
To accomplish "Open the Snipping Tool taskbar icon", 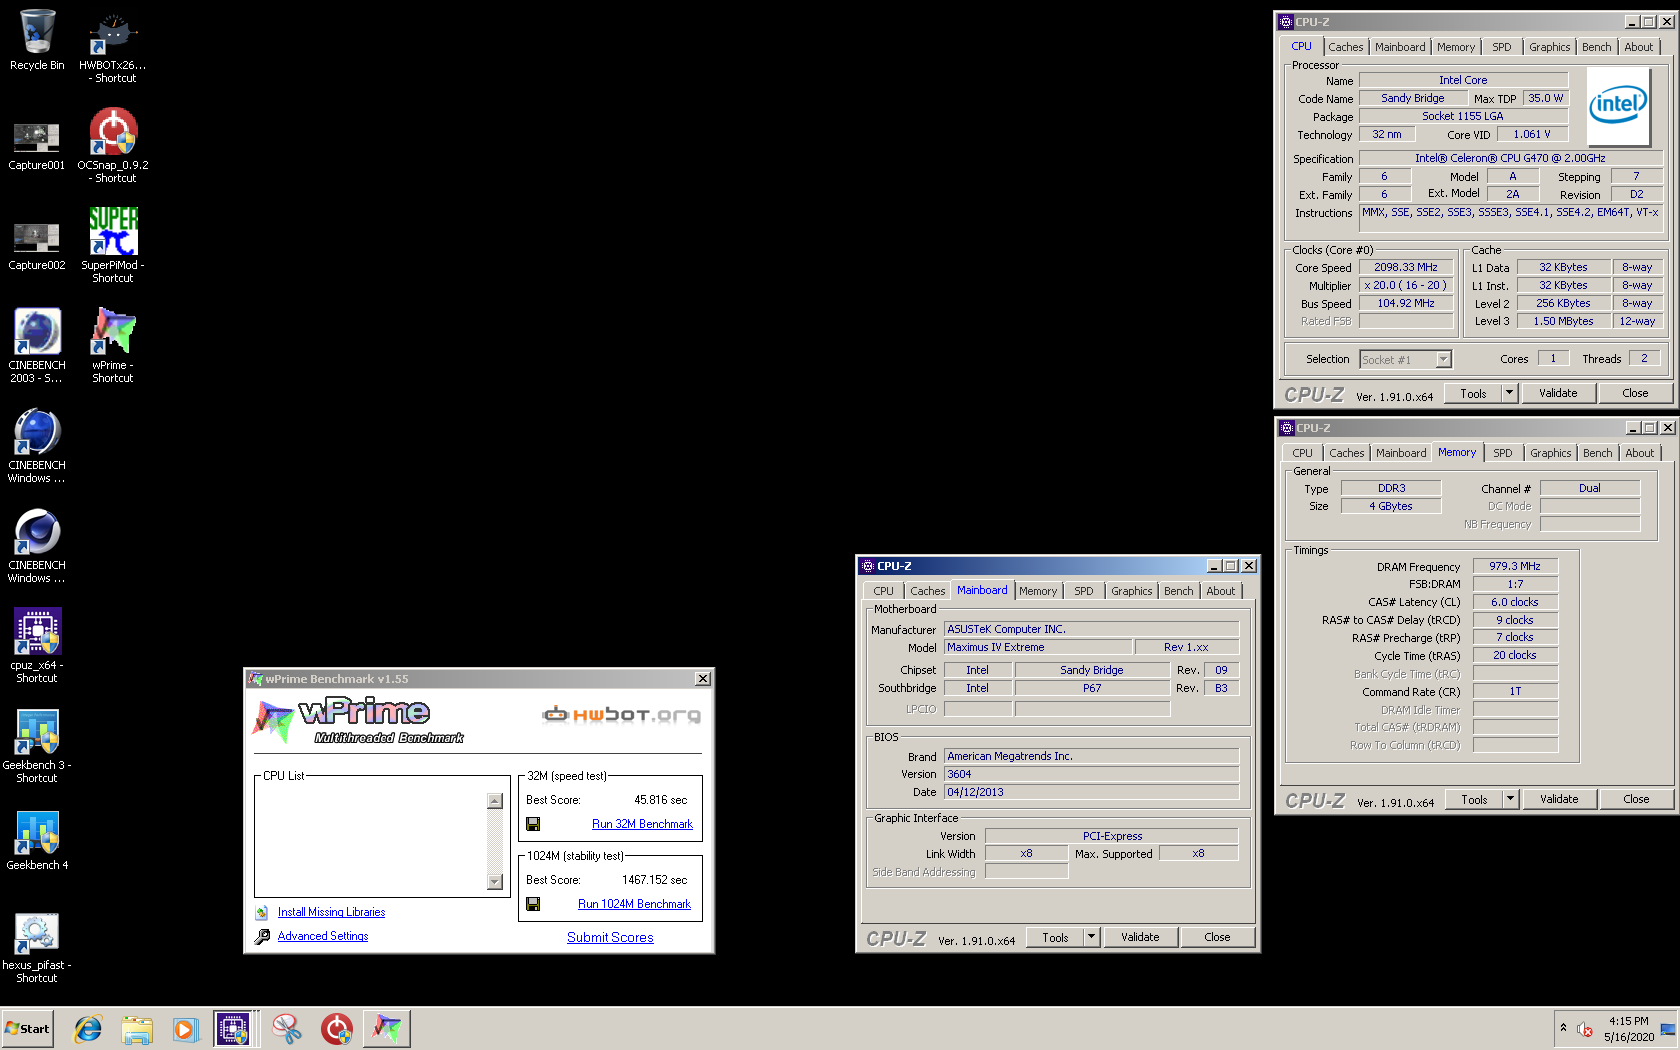I will coord(287,1028).
